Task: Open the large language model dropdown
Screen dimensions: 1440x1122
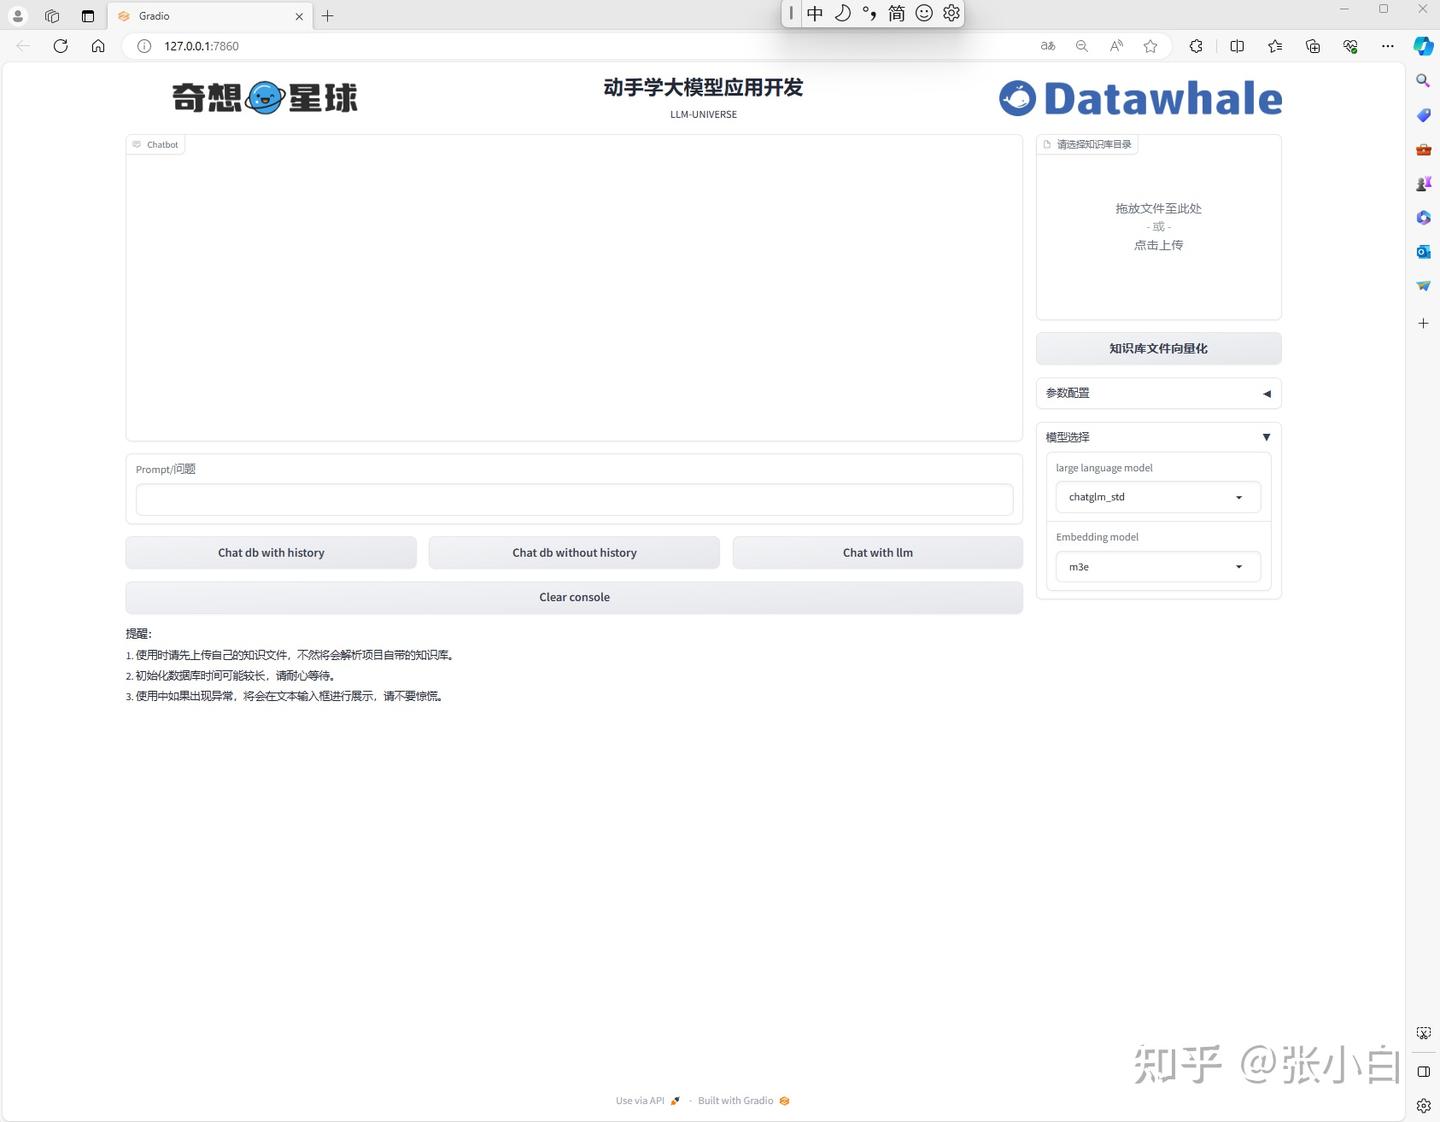Action: [1157, 496]
